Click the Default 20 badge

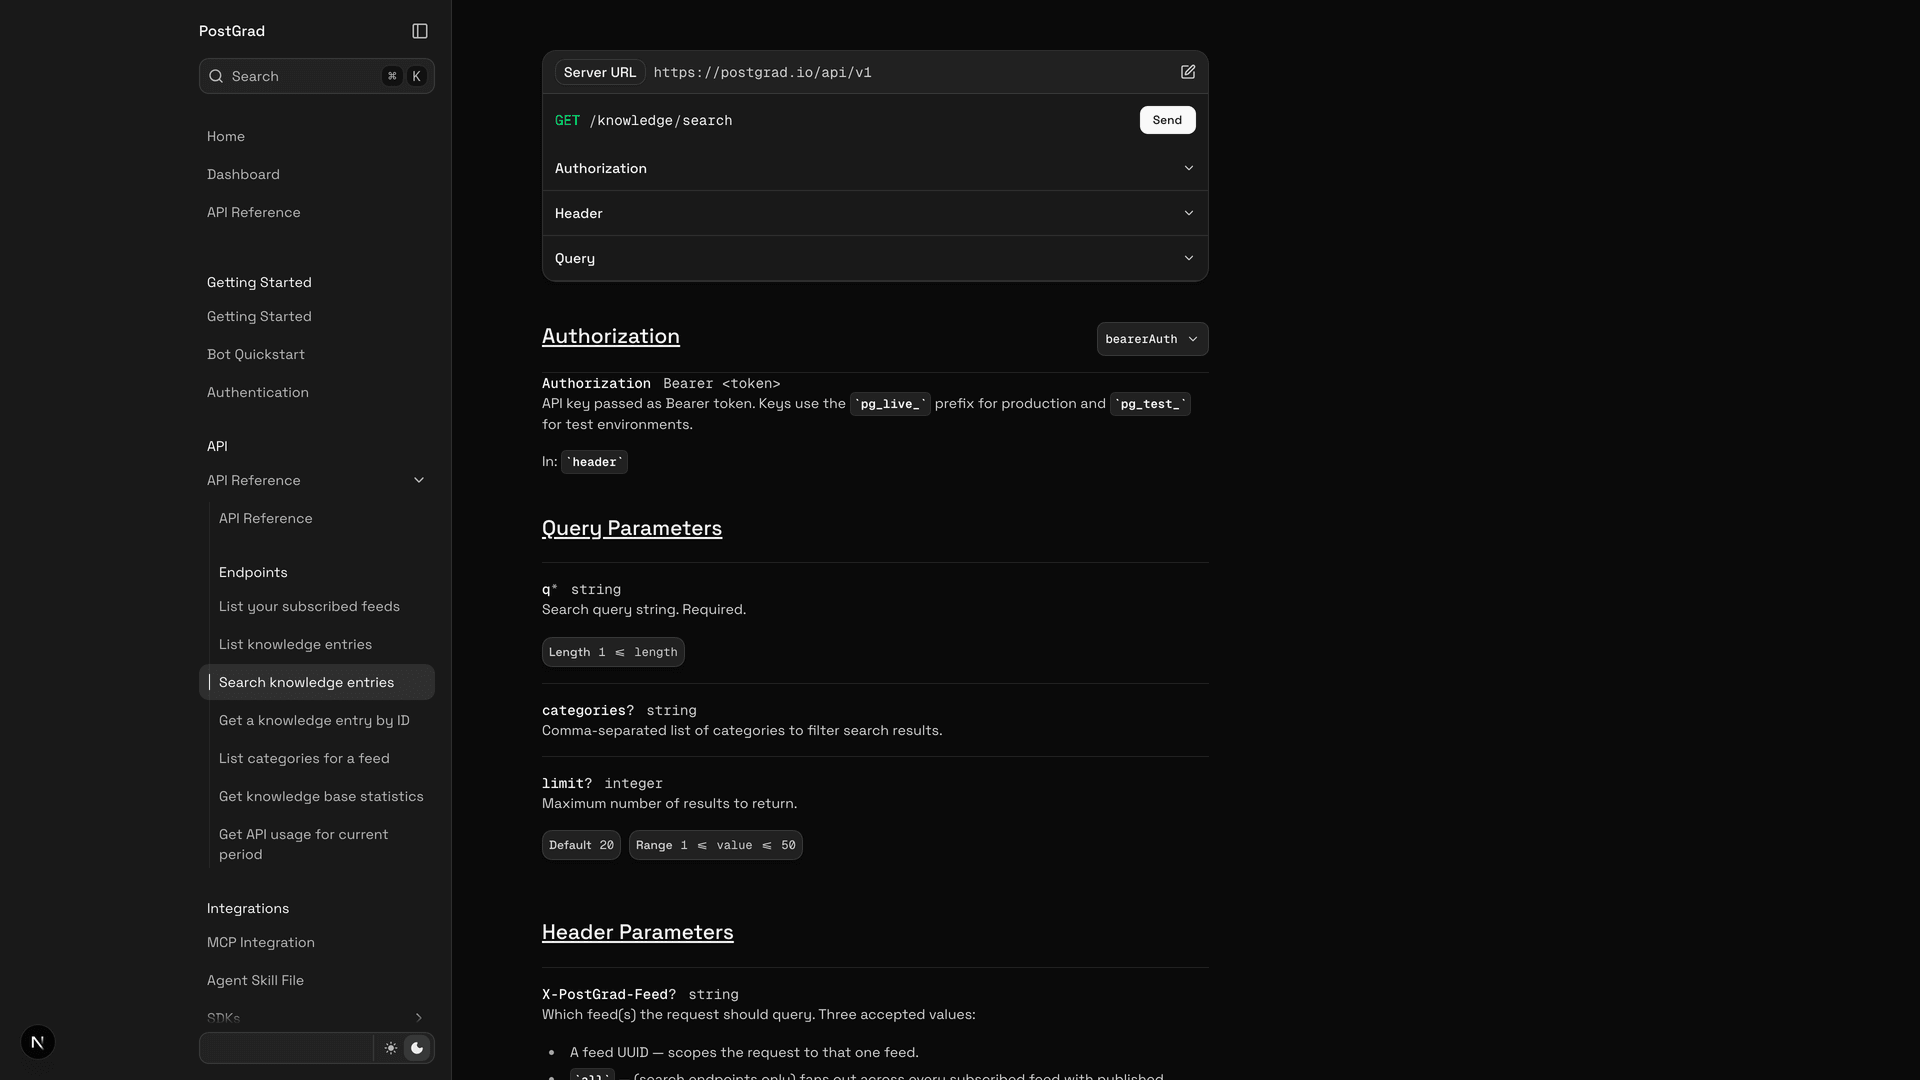(581, 845)
